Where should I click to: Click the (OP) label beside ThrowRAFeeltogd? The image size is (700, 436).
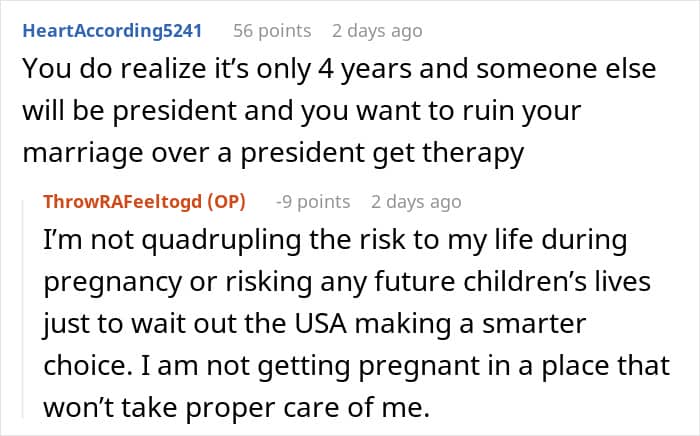tap(232, 202)
